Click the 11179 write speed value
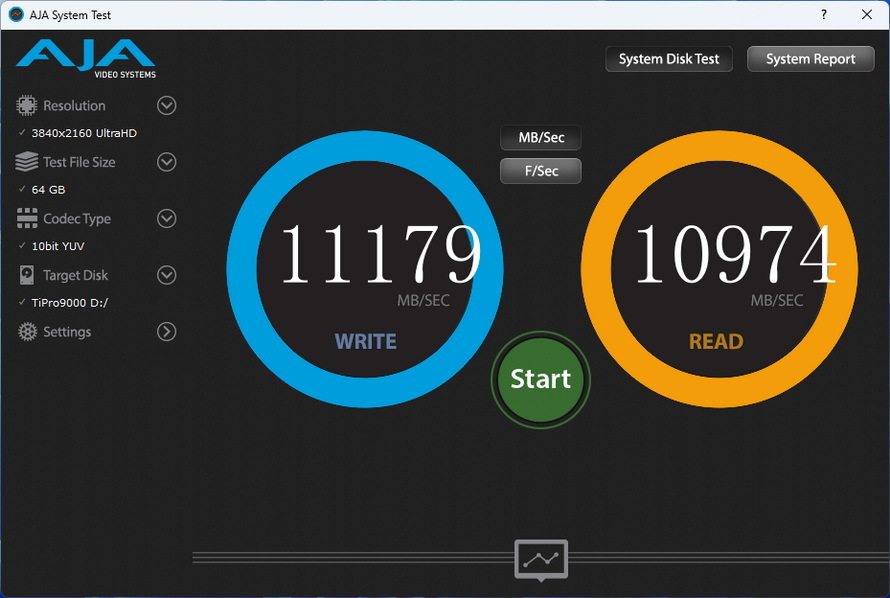890x598 pixels. coord(381,254)
